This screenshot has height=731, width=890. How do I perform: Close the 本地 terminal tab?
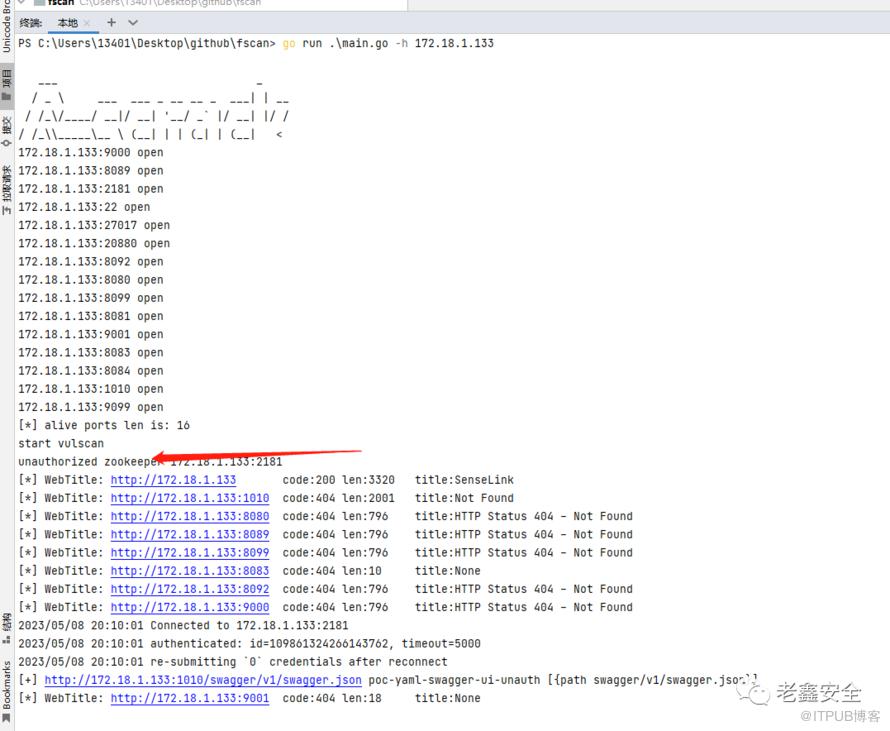87,23
